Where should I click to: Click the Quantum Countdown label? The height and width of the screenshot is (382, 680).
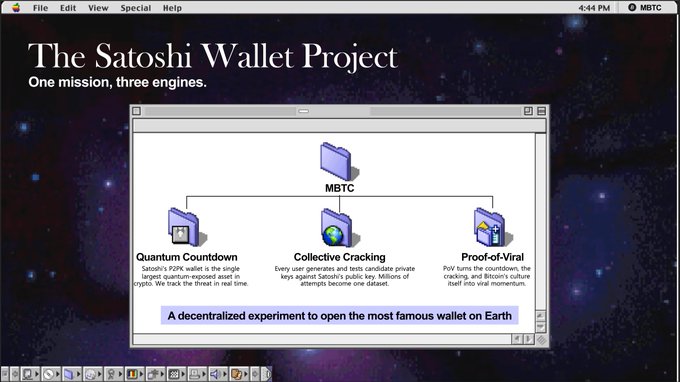pyautogui.click(x=187, y=257)
